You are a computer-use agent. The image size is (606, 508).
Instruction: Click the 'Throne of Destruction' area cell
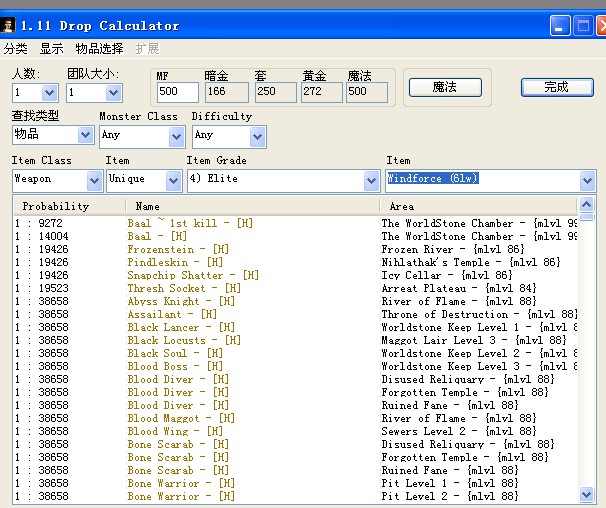[479, 314]
